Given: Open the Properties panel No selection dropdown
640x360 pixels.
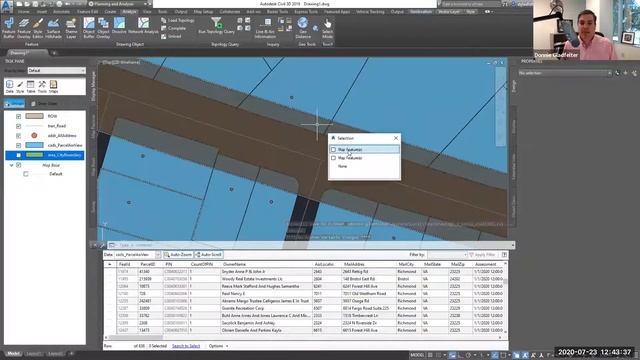Looking at the screenshot, I should pos(565,73).
